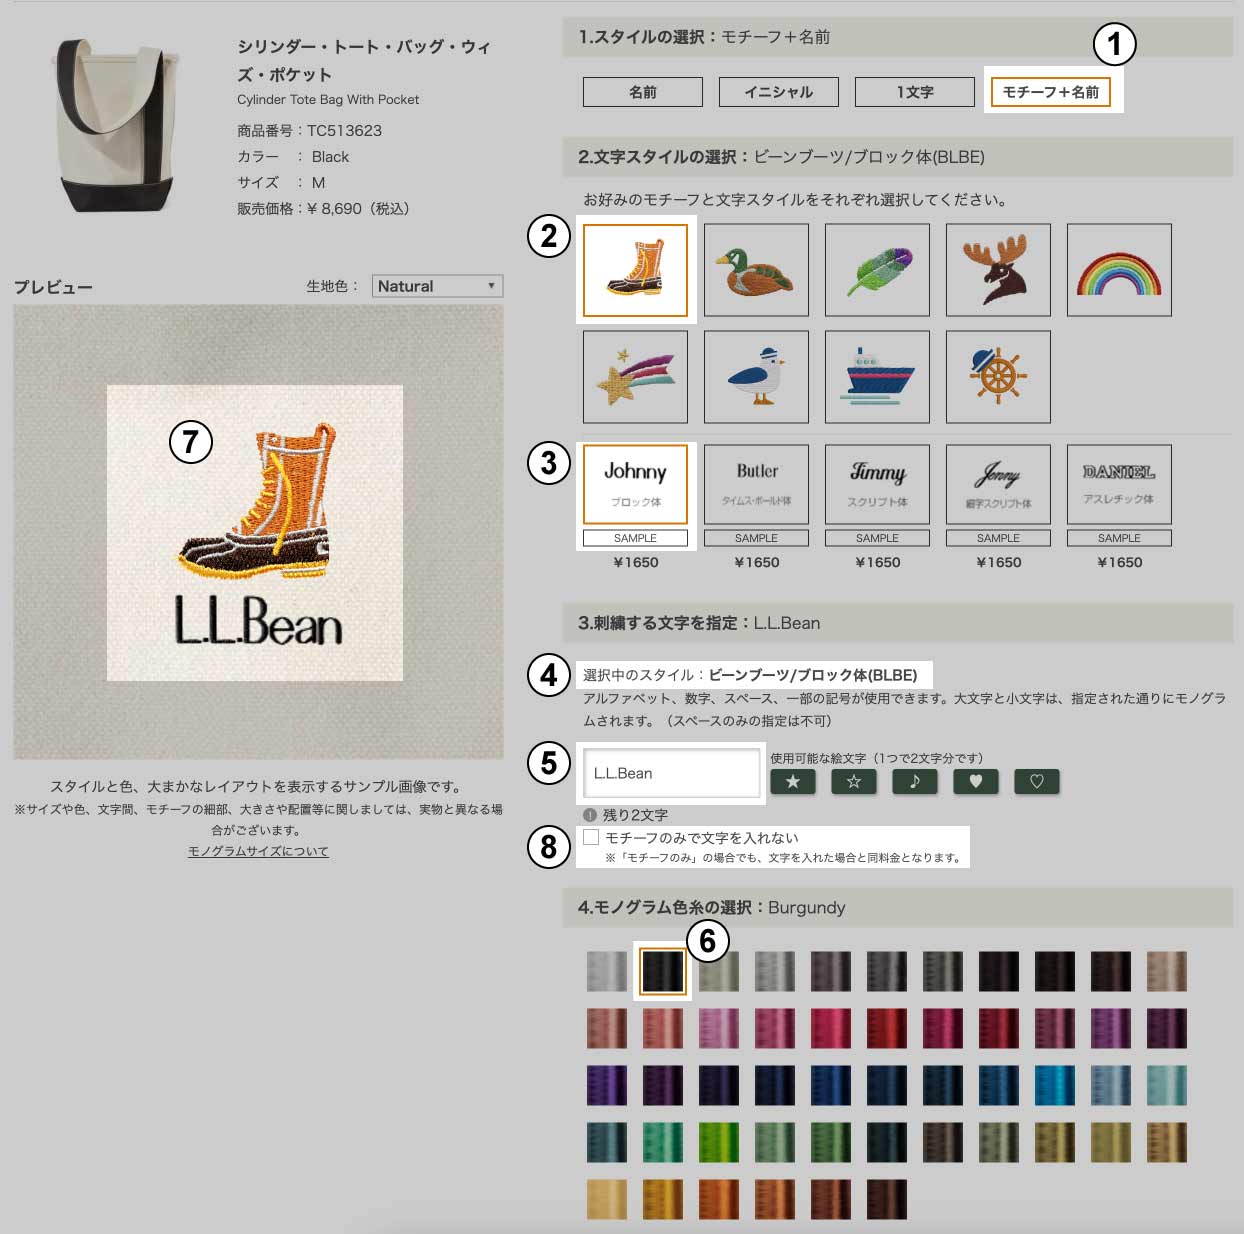Pick the bright lime green thread swatch

(x=718, y=1142)
